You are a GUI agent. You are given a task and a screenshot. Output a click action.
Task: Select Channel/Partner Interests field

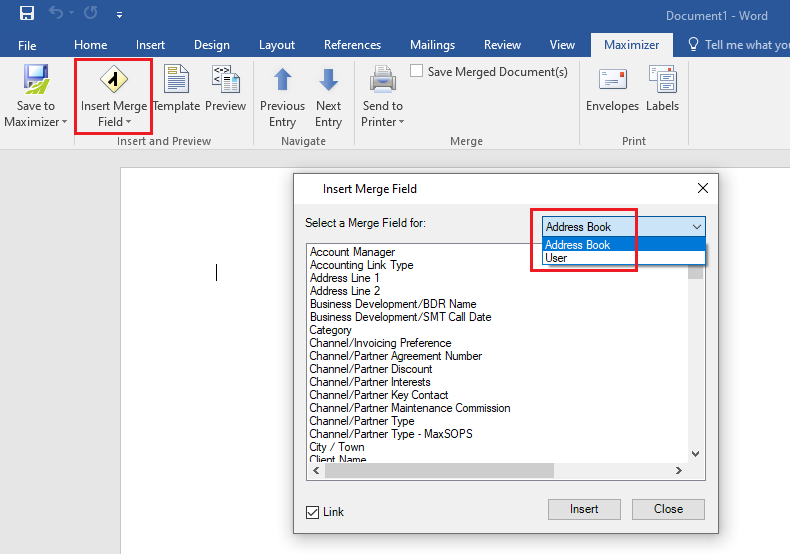(x=370, y=382)
